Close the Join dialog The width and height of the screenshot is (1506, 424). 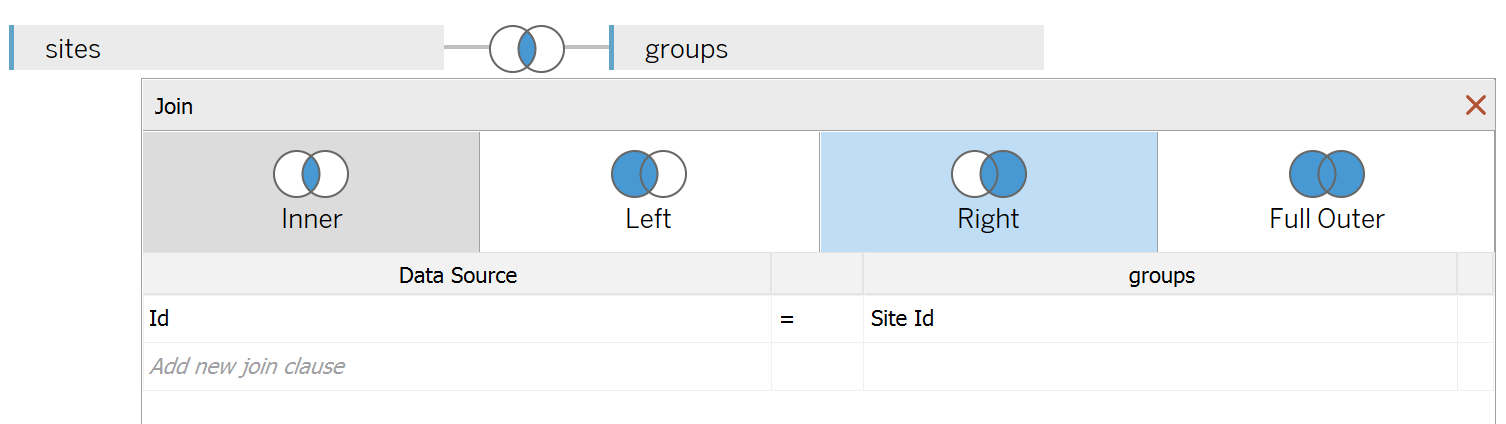coord(1475,105)
